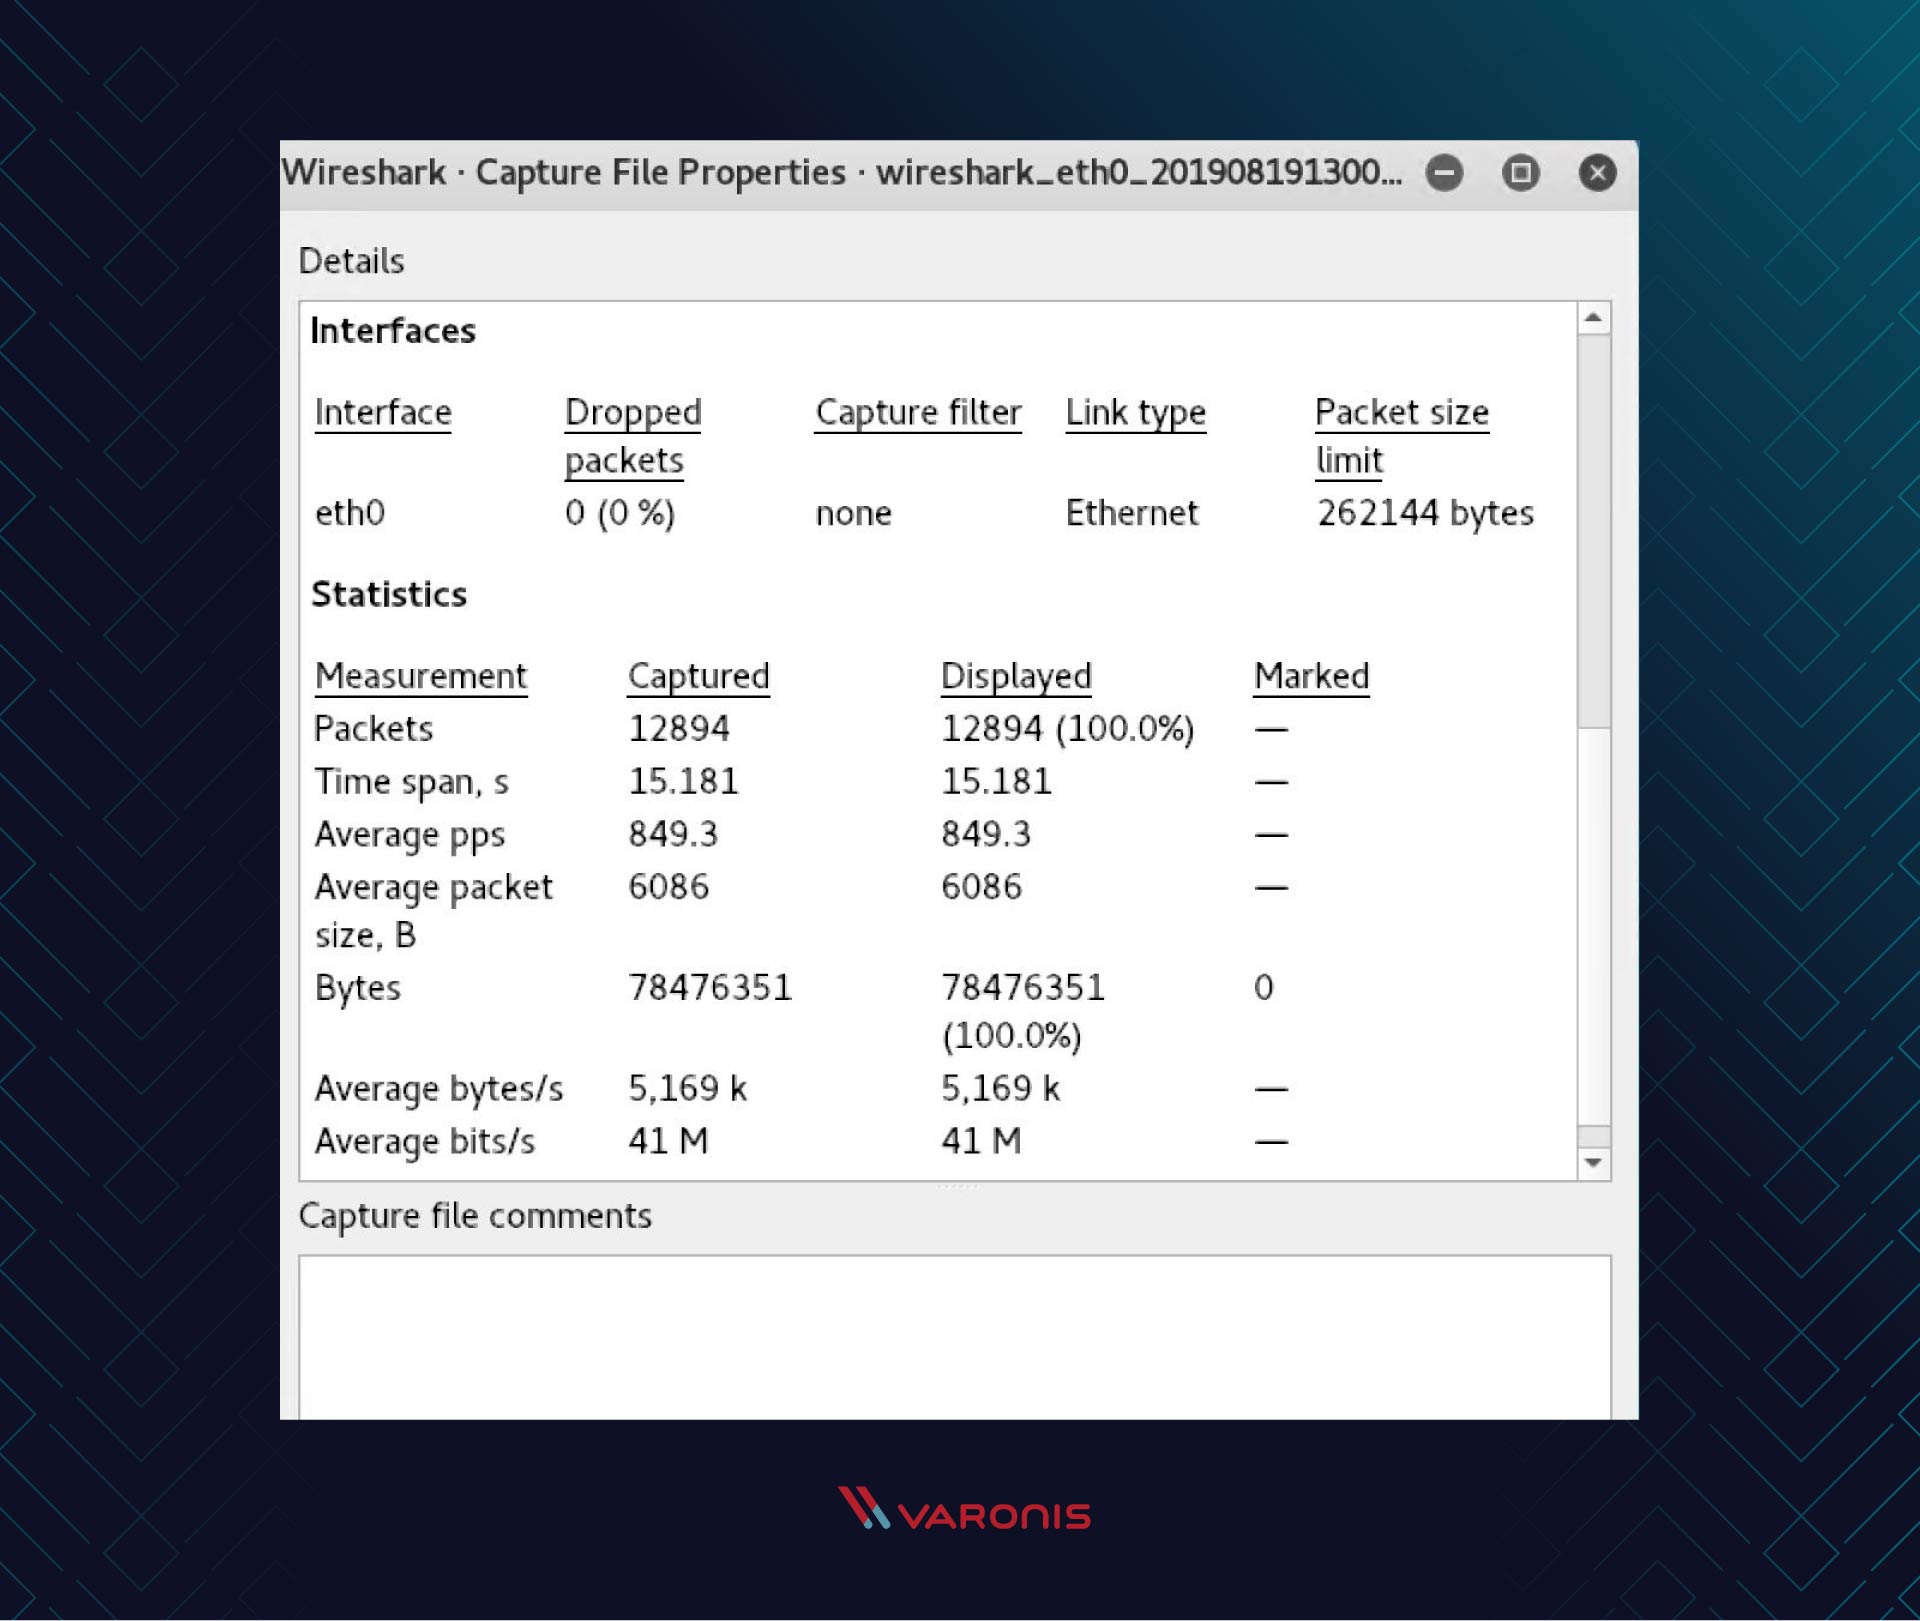Viewport: 1920px width, 1621px height.
Task: Click the Dropped packets column header
Action: pos(633,437)
